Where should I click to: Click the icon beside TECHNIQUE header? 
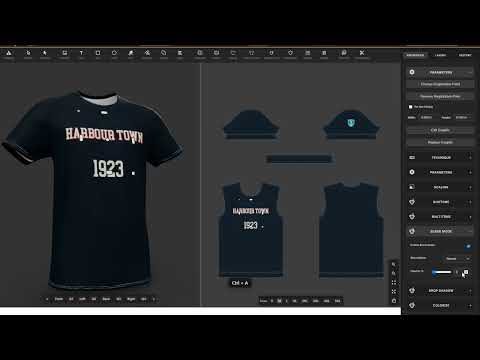tap(412, 157)
